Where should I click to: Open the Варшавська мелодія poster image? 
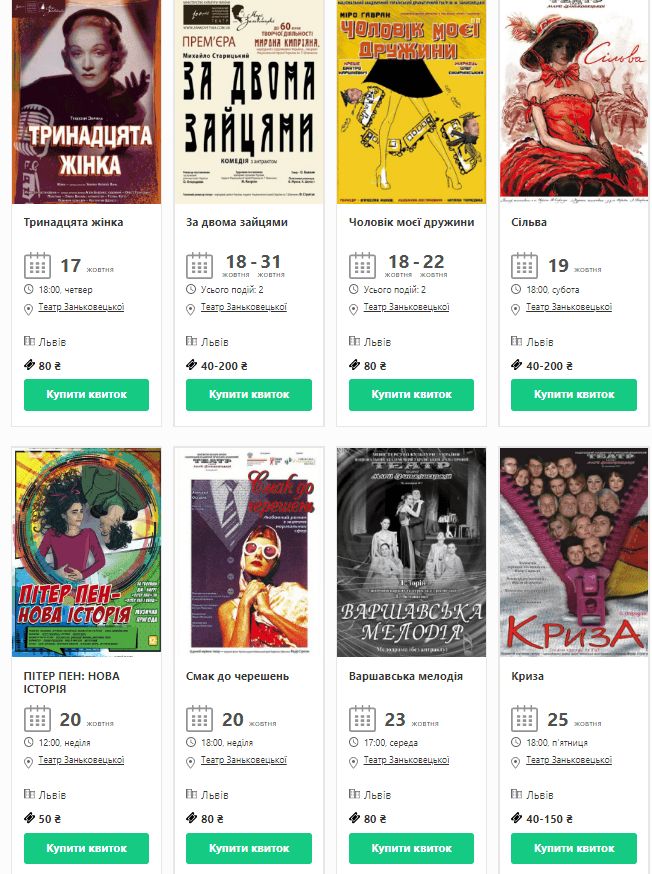411,552
